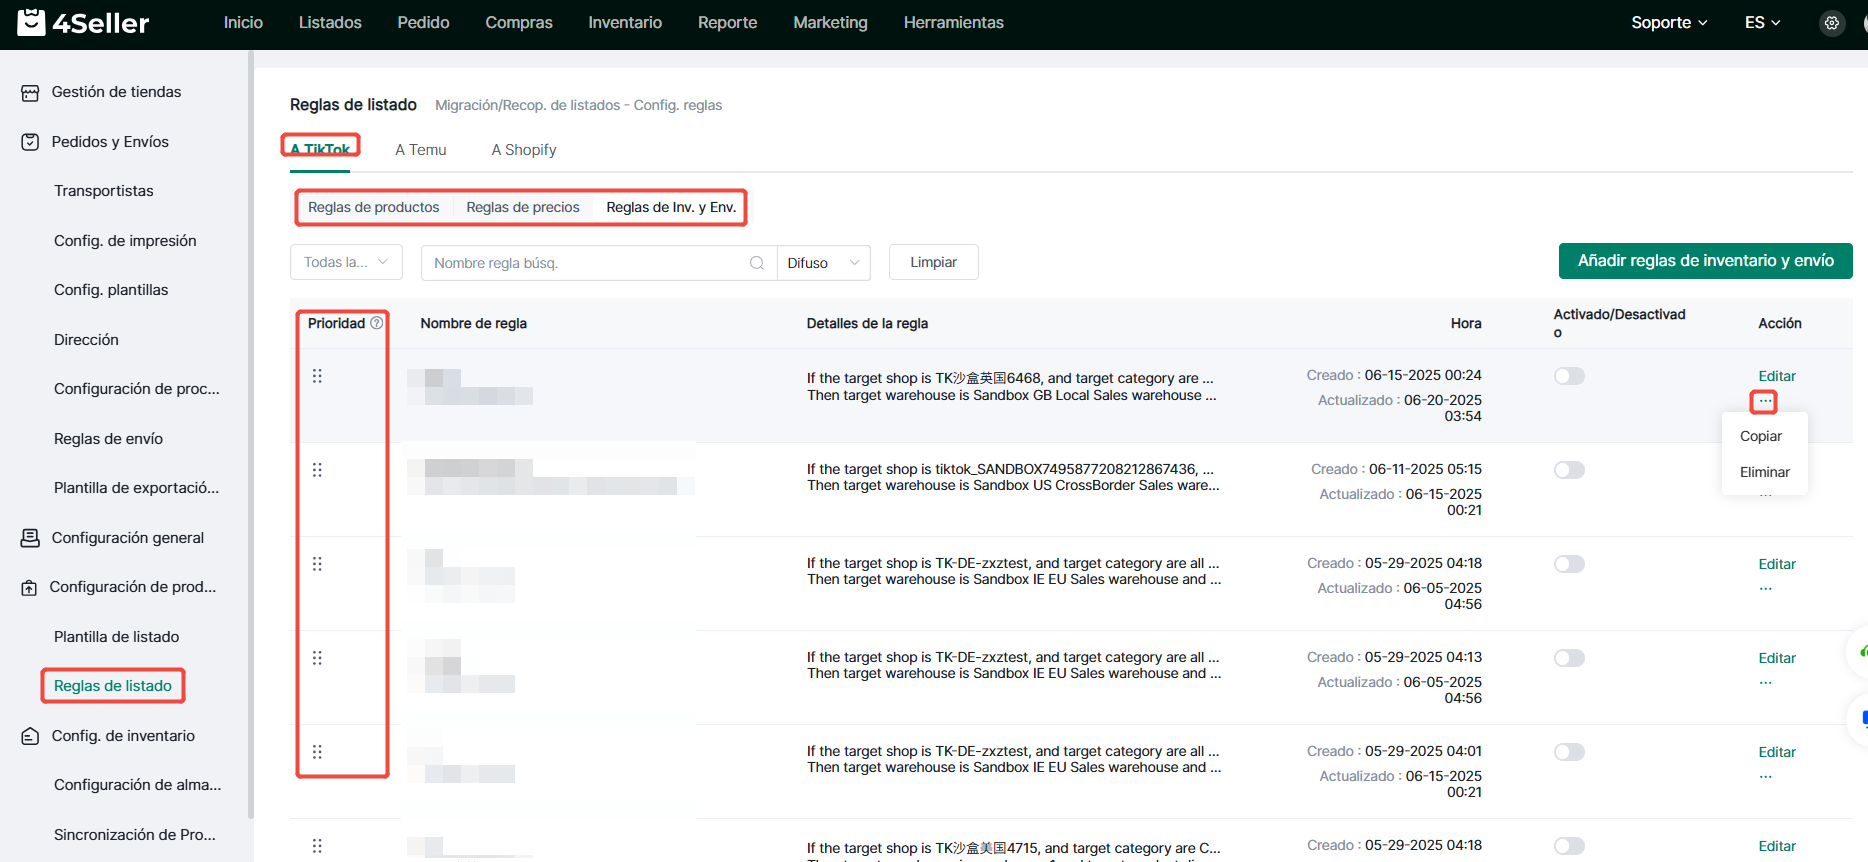Grab drag handle of rule created 05-29-2025 04:18 TK-DE
This screenshot has width=1868, height=862.
tap(317, 564)
